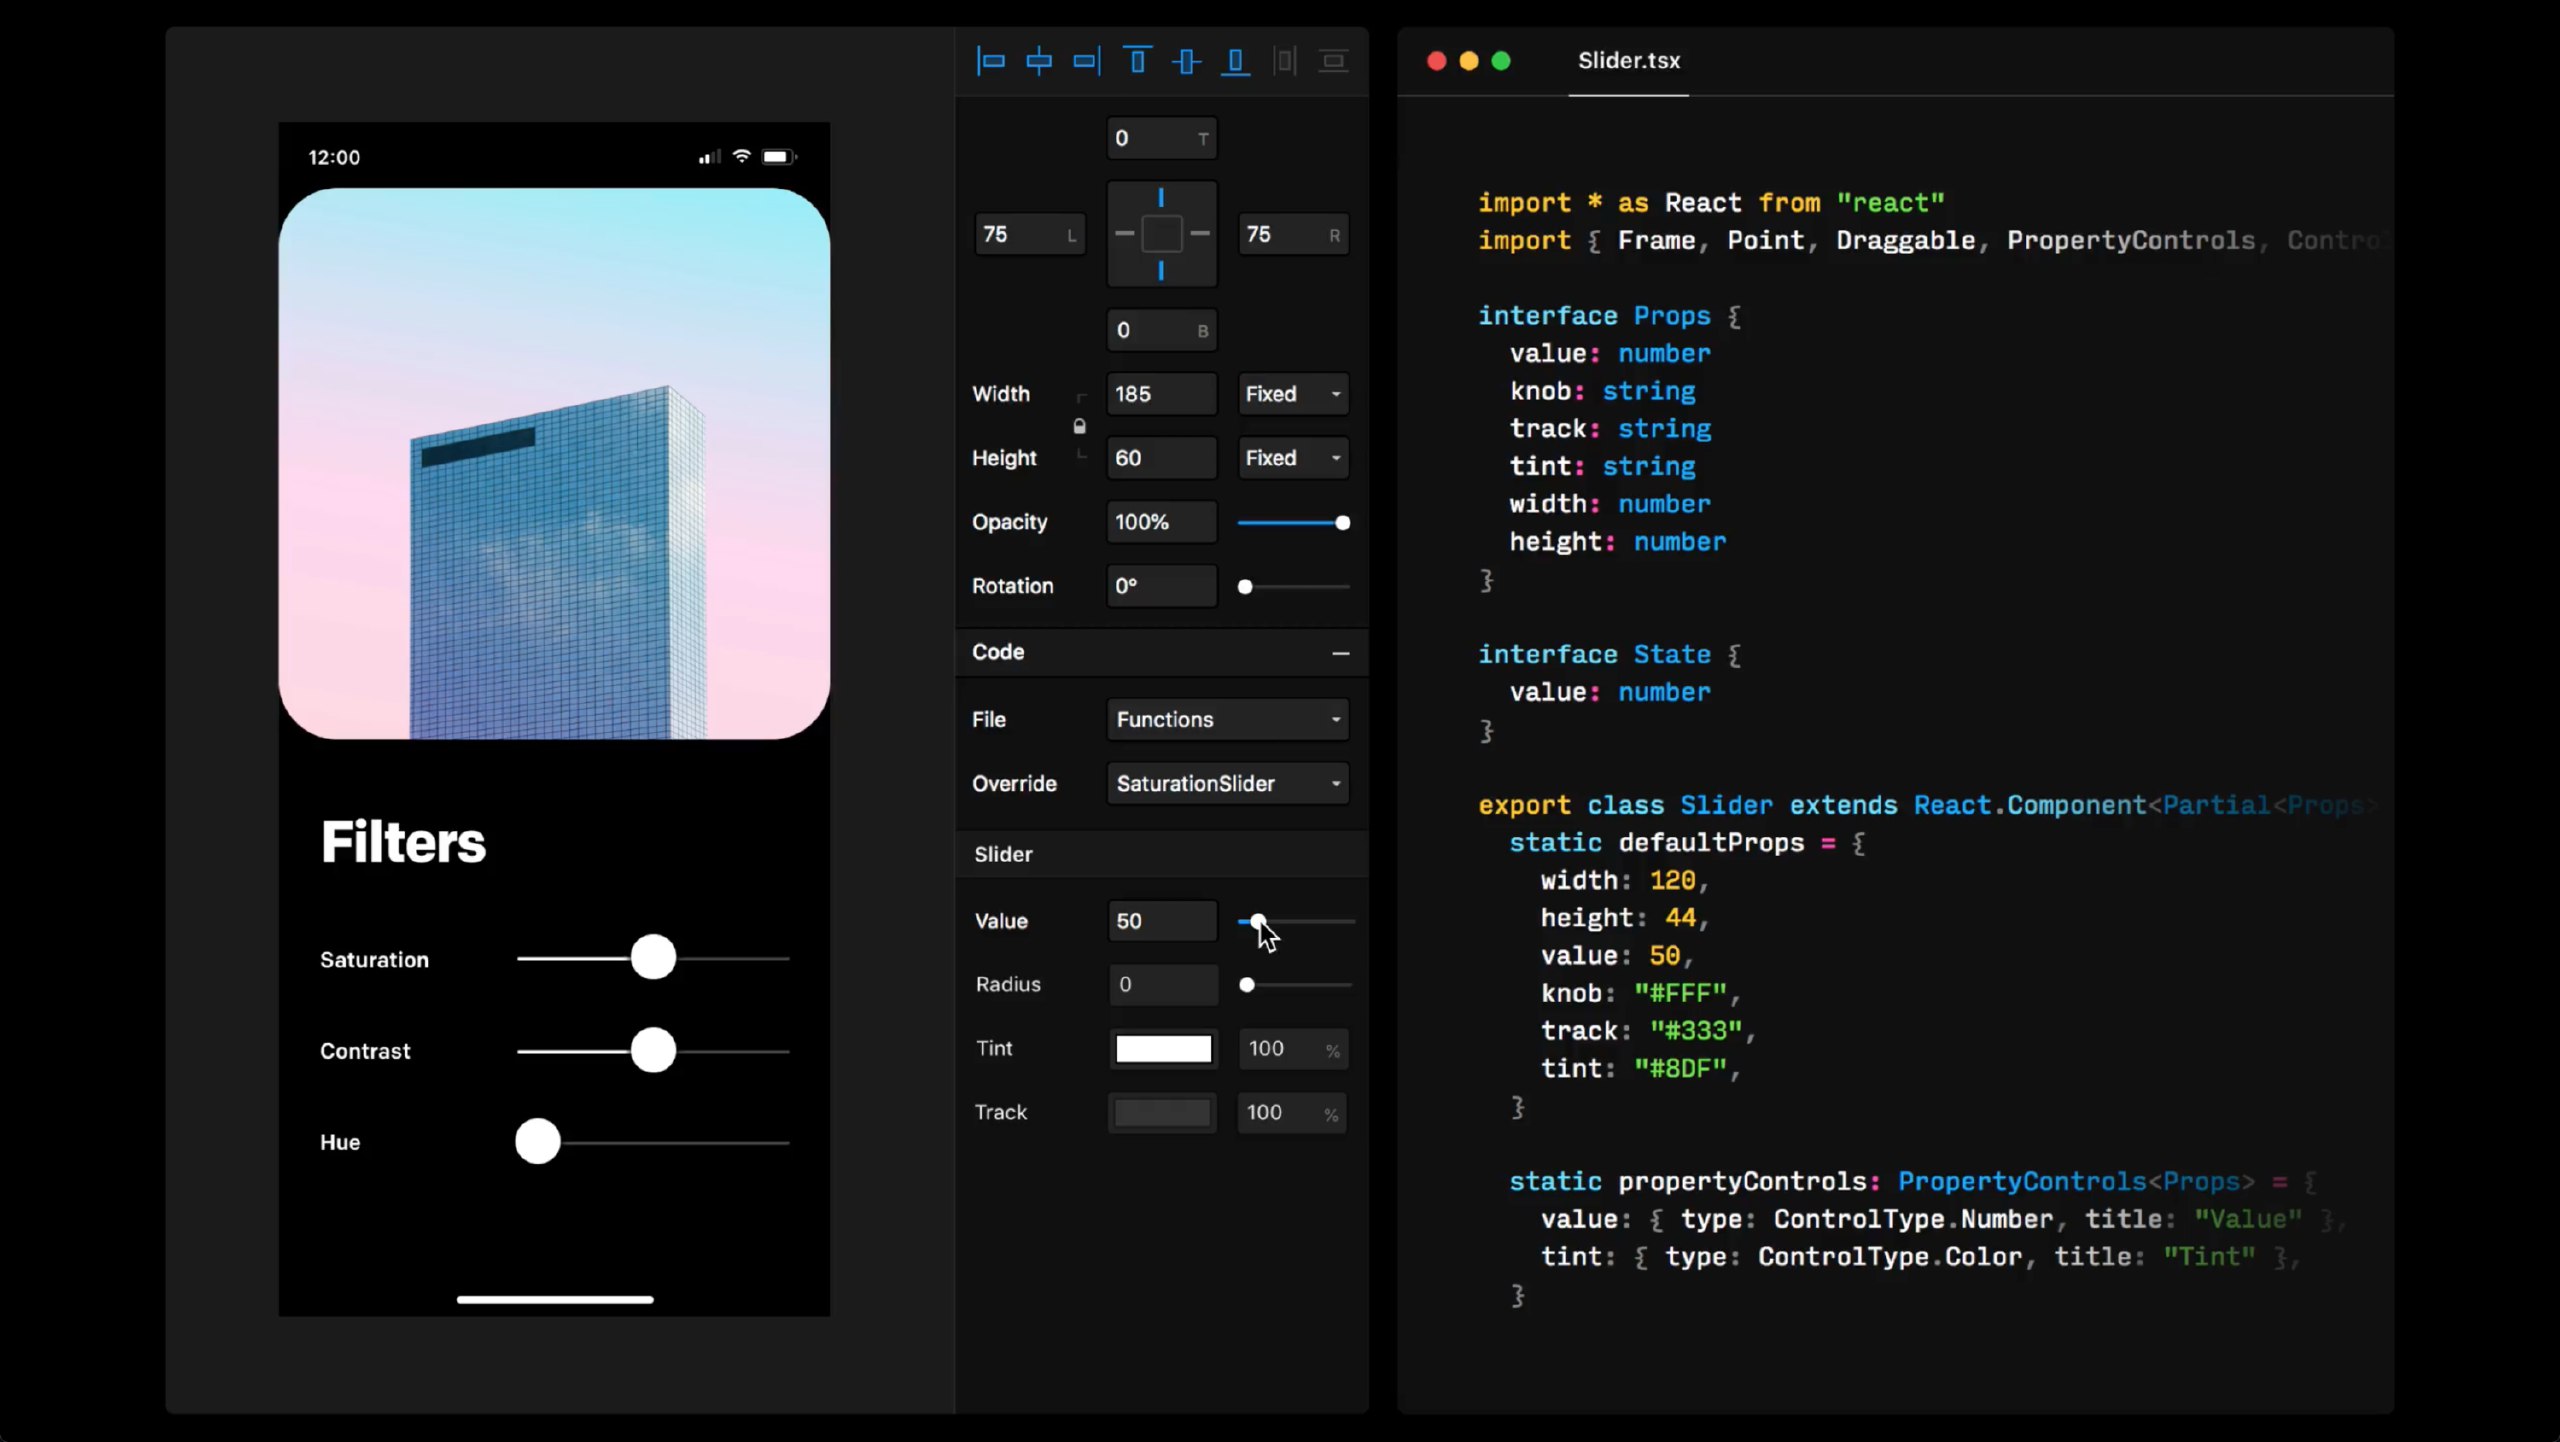The height and width of the screenshot is (1442, 2560).
Task: Click the Tint opacity field 100
Action: coord(1293,1049)
